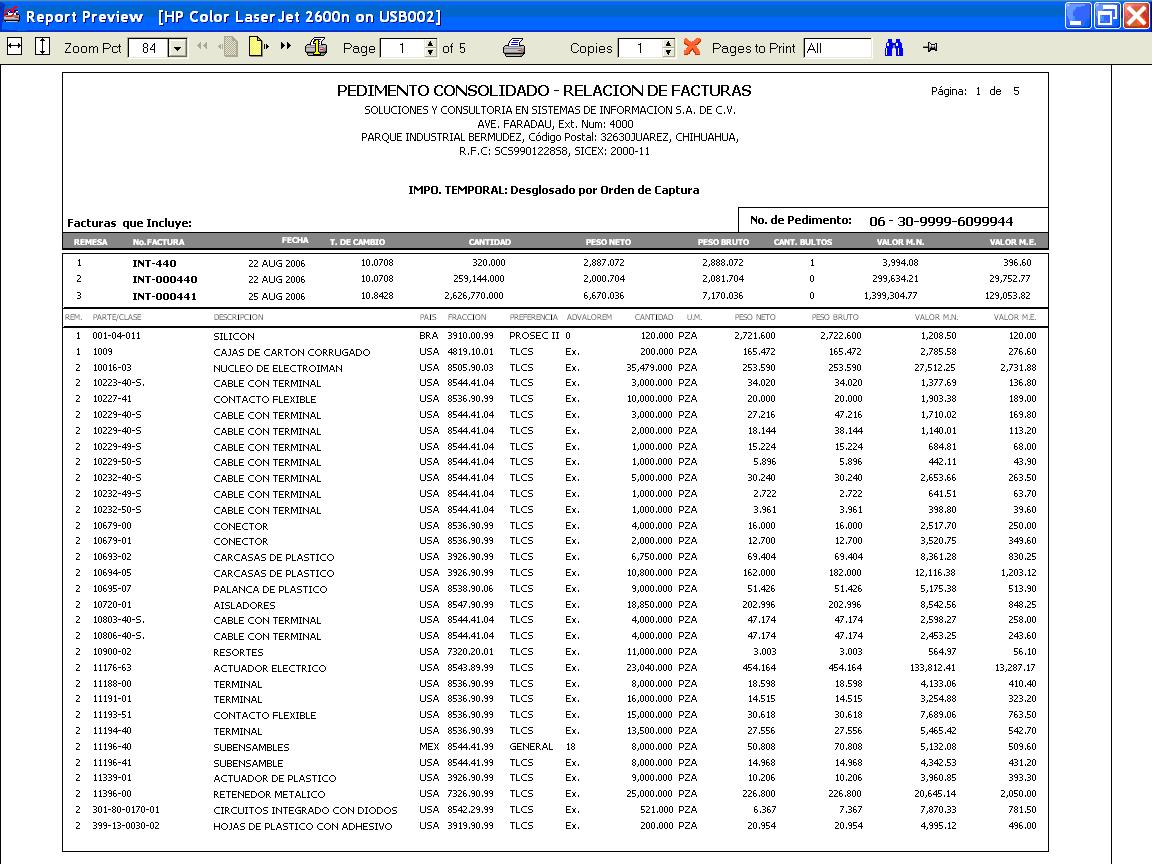Click invoice 'INT-000441' row

click(165, 296)
